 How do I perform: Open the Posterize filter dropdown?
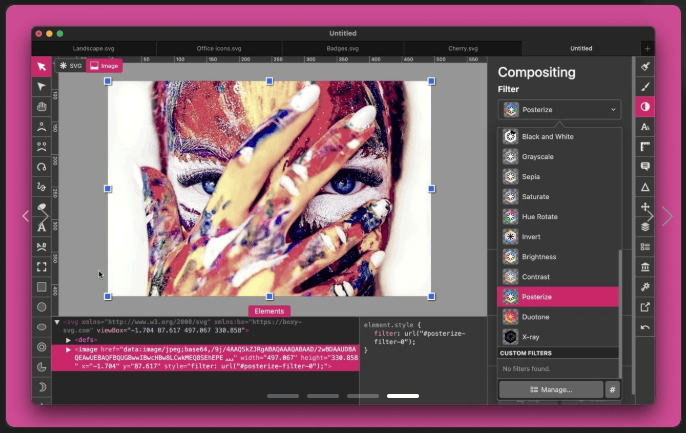[x=560, y=109]
